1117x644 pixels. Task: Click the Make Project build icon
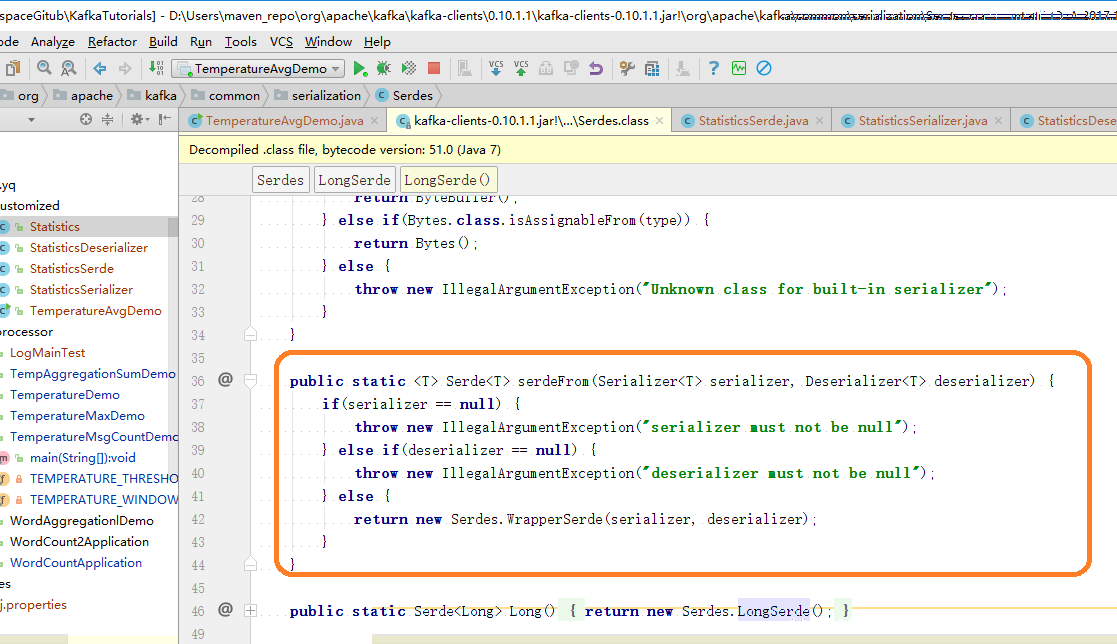(x=156, y=68)
